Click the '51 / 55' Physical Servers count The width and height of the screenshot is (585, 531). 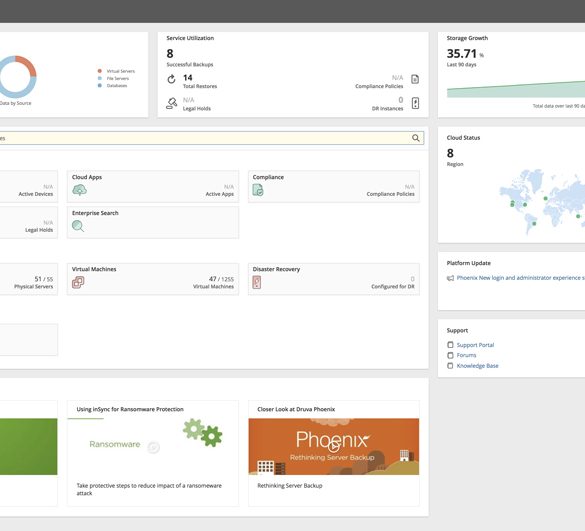pyautogui.click(x=44, y=279)
